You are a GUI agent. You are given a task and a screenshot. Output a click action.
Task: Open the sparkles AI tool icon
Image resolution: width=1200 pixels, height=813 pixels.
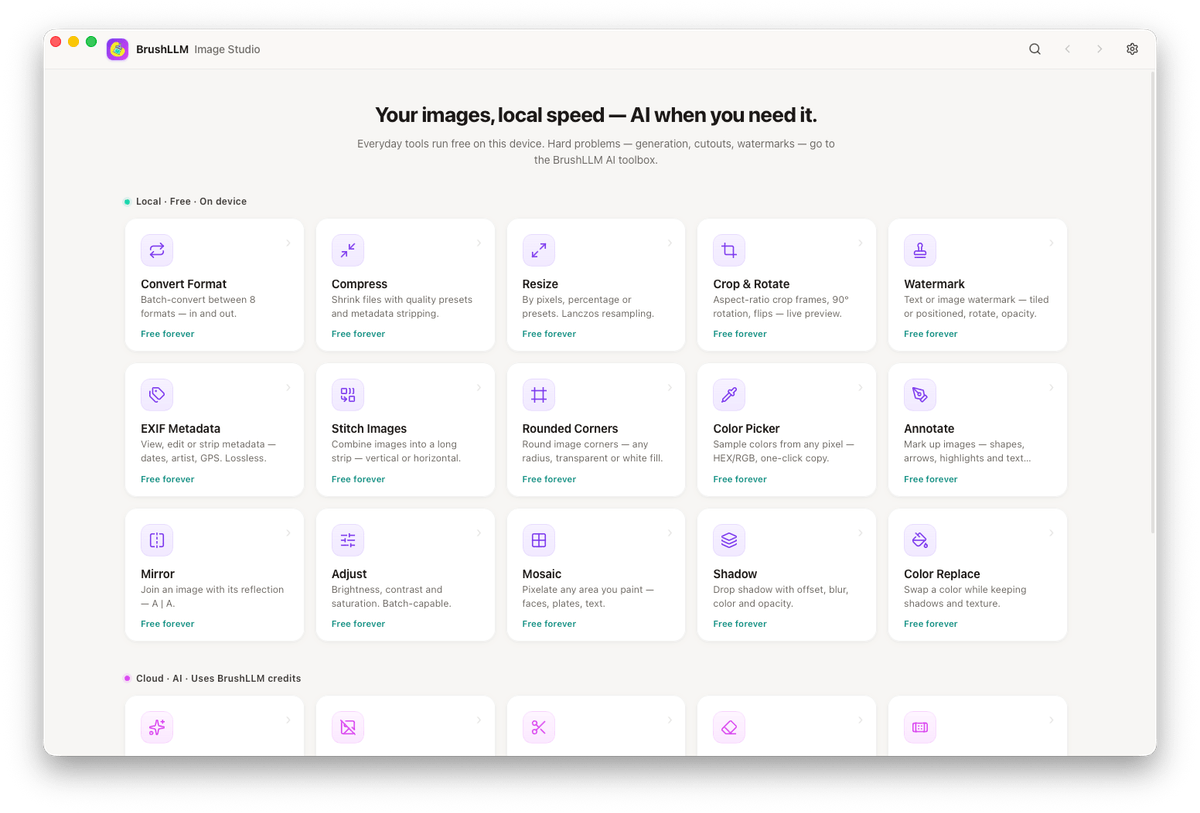click(x=157, y=727)
